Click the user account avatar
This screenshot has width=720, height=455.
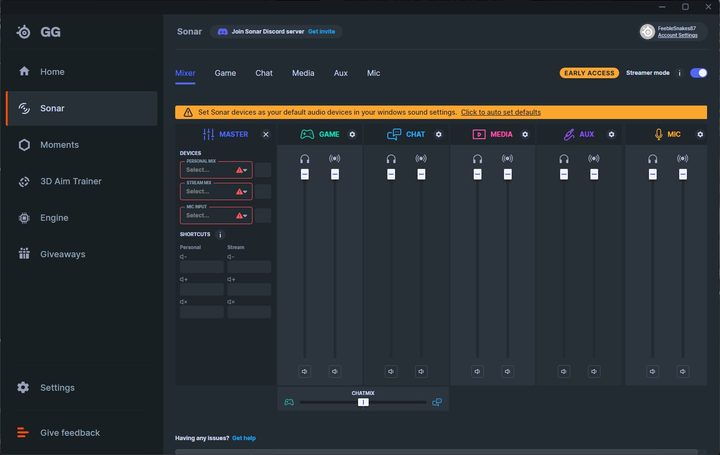click(x=647, y=32)
